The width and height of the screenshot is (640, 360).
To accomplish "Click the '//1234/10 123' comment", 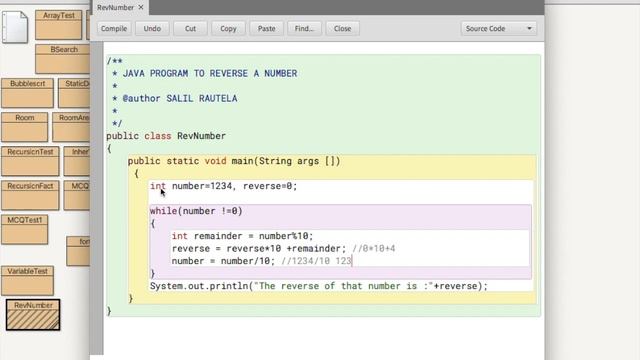I will click(316, 261).
